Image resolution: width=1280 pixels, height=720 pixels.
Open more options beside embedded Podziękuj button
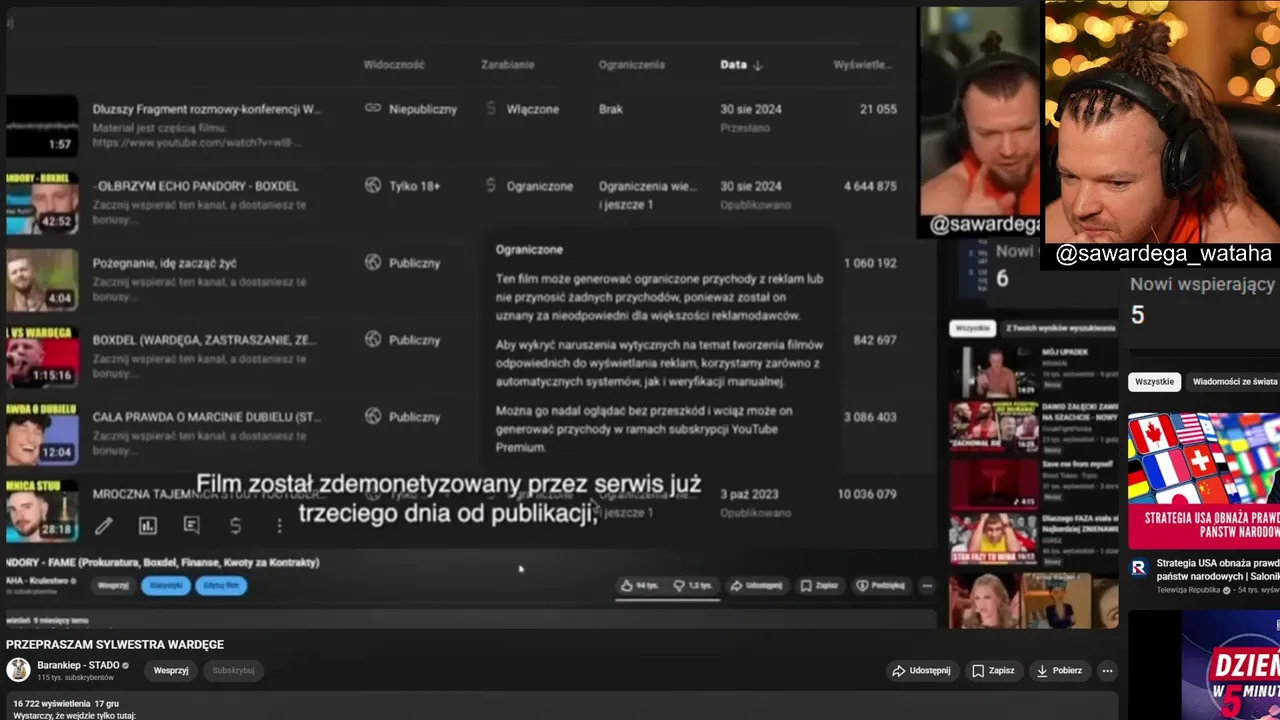click(x=927, y=585)
